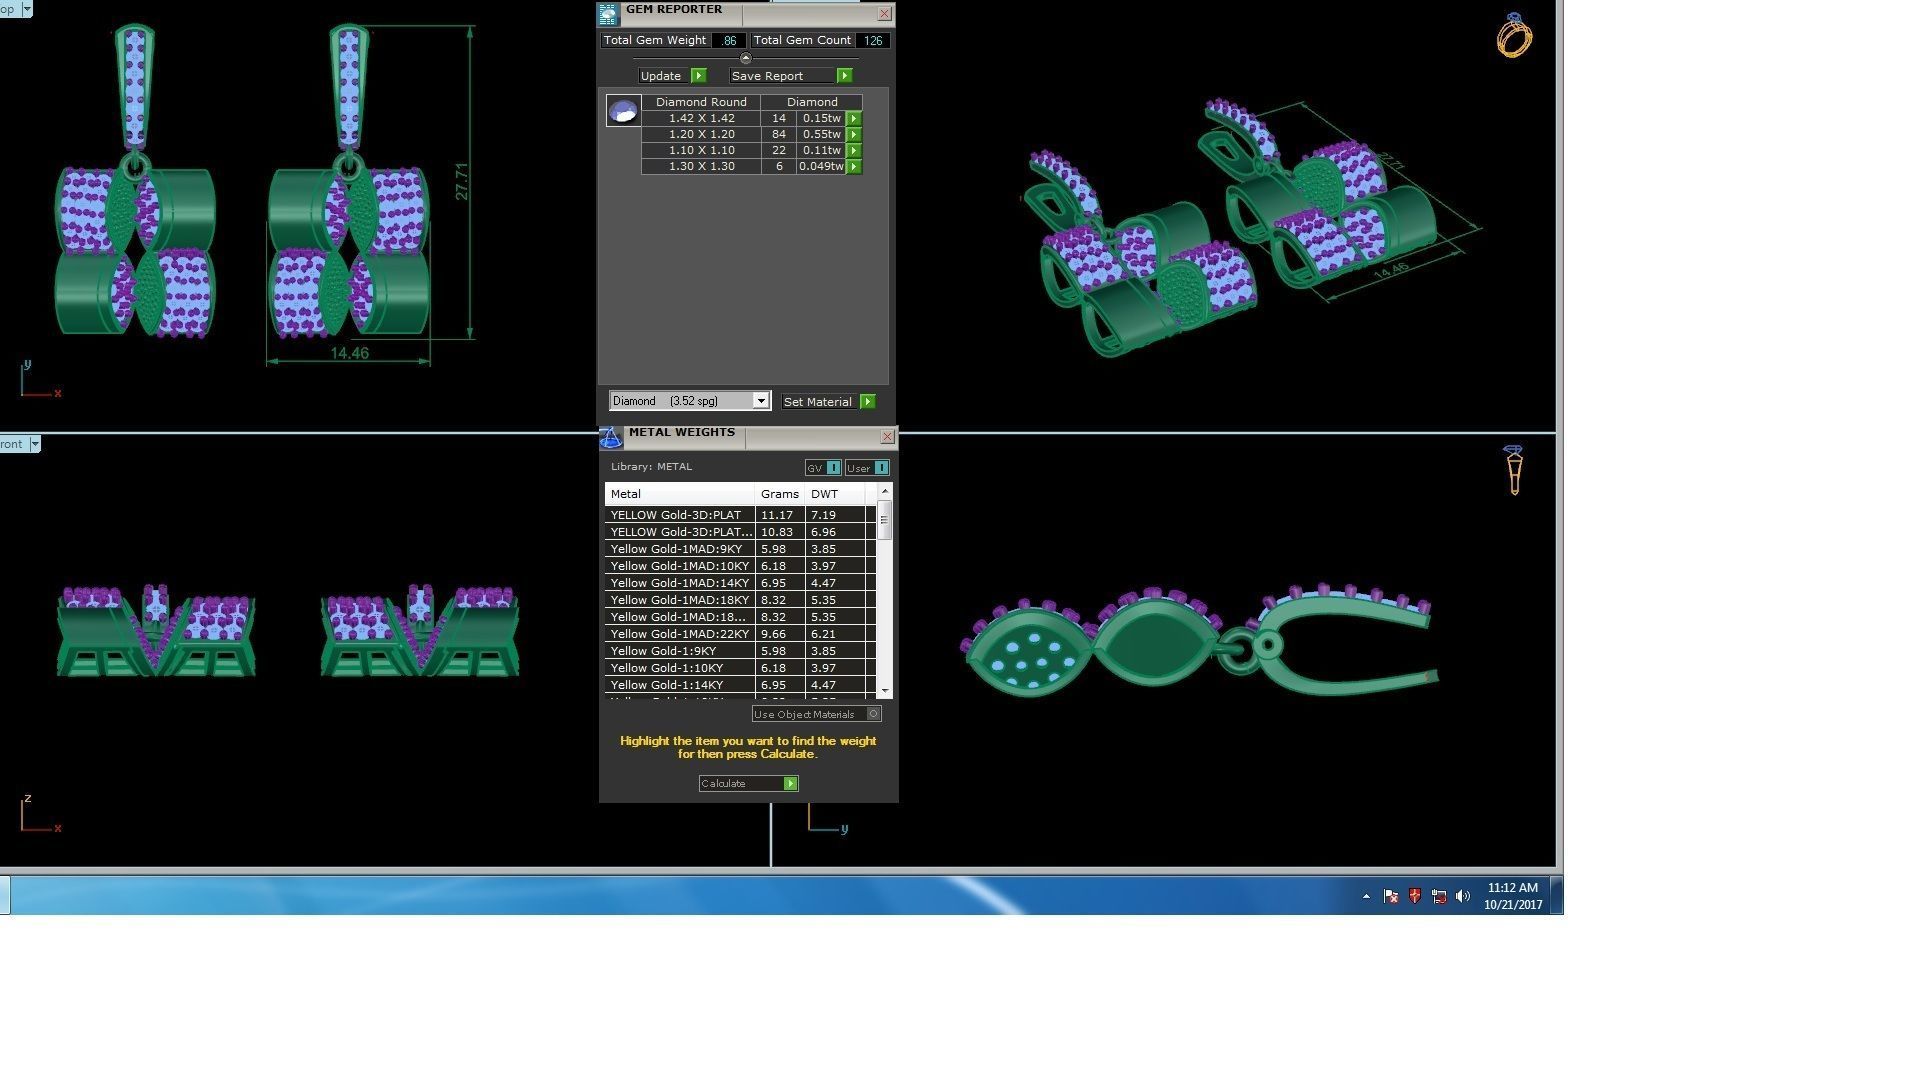The image size is (1920, 1080).
Task: Click the ring icon in perspective viewport
Action: point(1514,37)
